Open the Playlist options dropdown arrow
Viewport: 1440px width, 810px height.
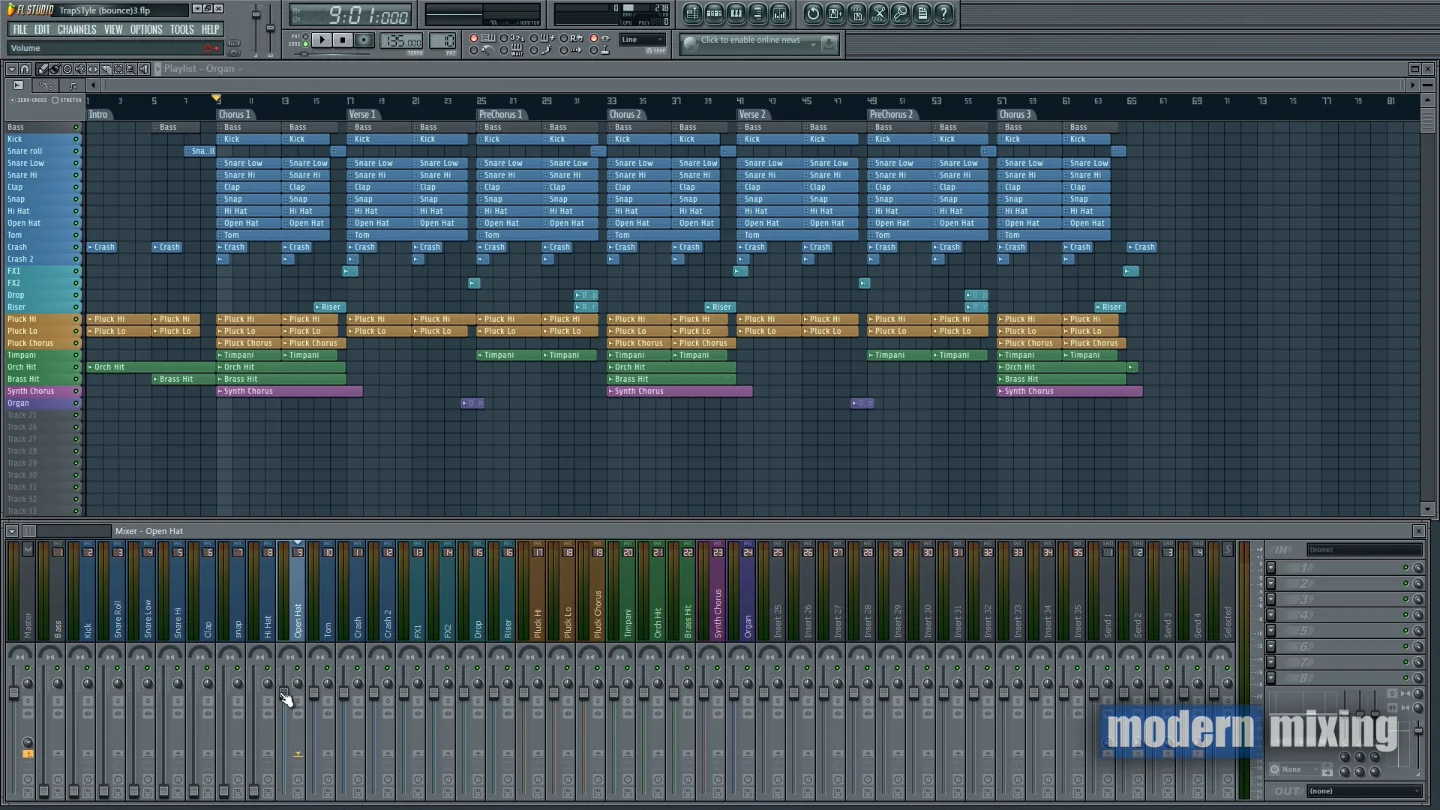[x=12, y=69]
